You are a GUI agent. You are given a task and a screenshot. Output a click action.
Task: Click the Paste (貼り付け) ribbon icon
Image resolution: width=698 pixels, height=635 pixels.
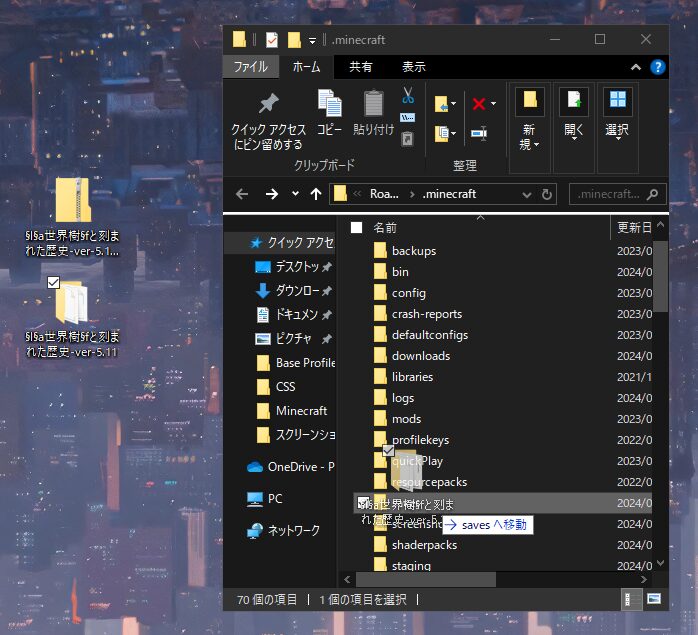tap(373, 103)
